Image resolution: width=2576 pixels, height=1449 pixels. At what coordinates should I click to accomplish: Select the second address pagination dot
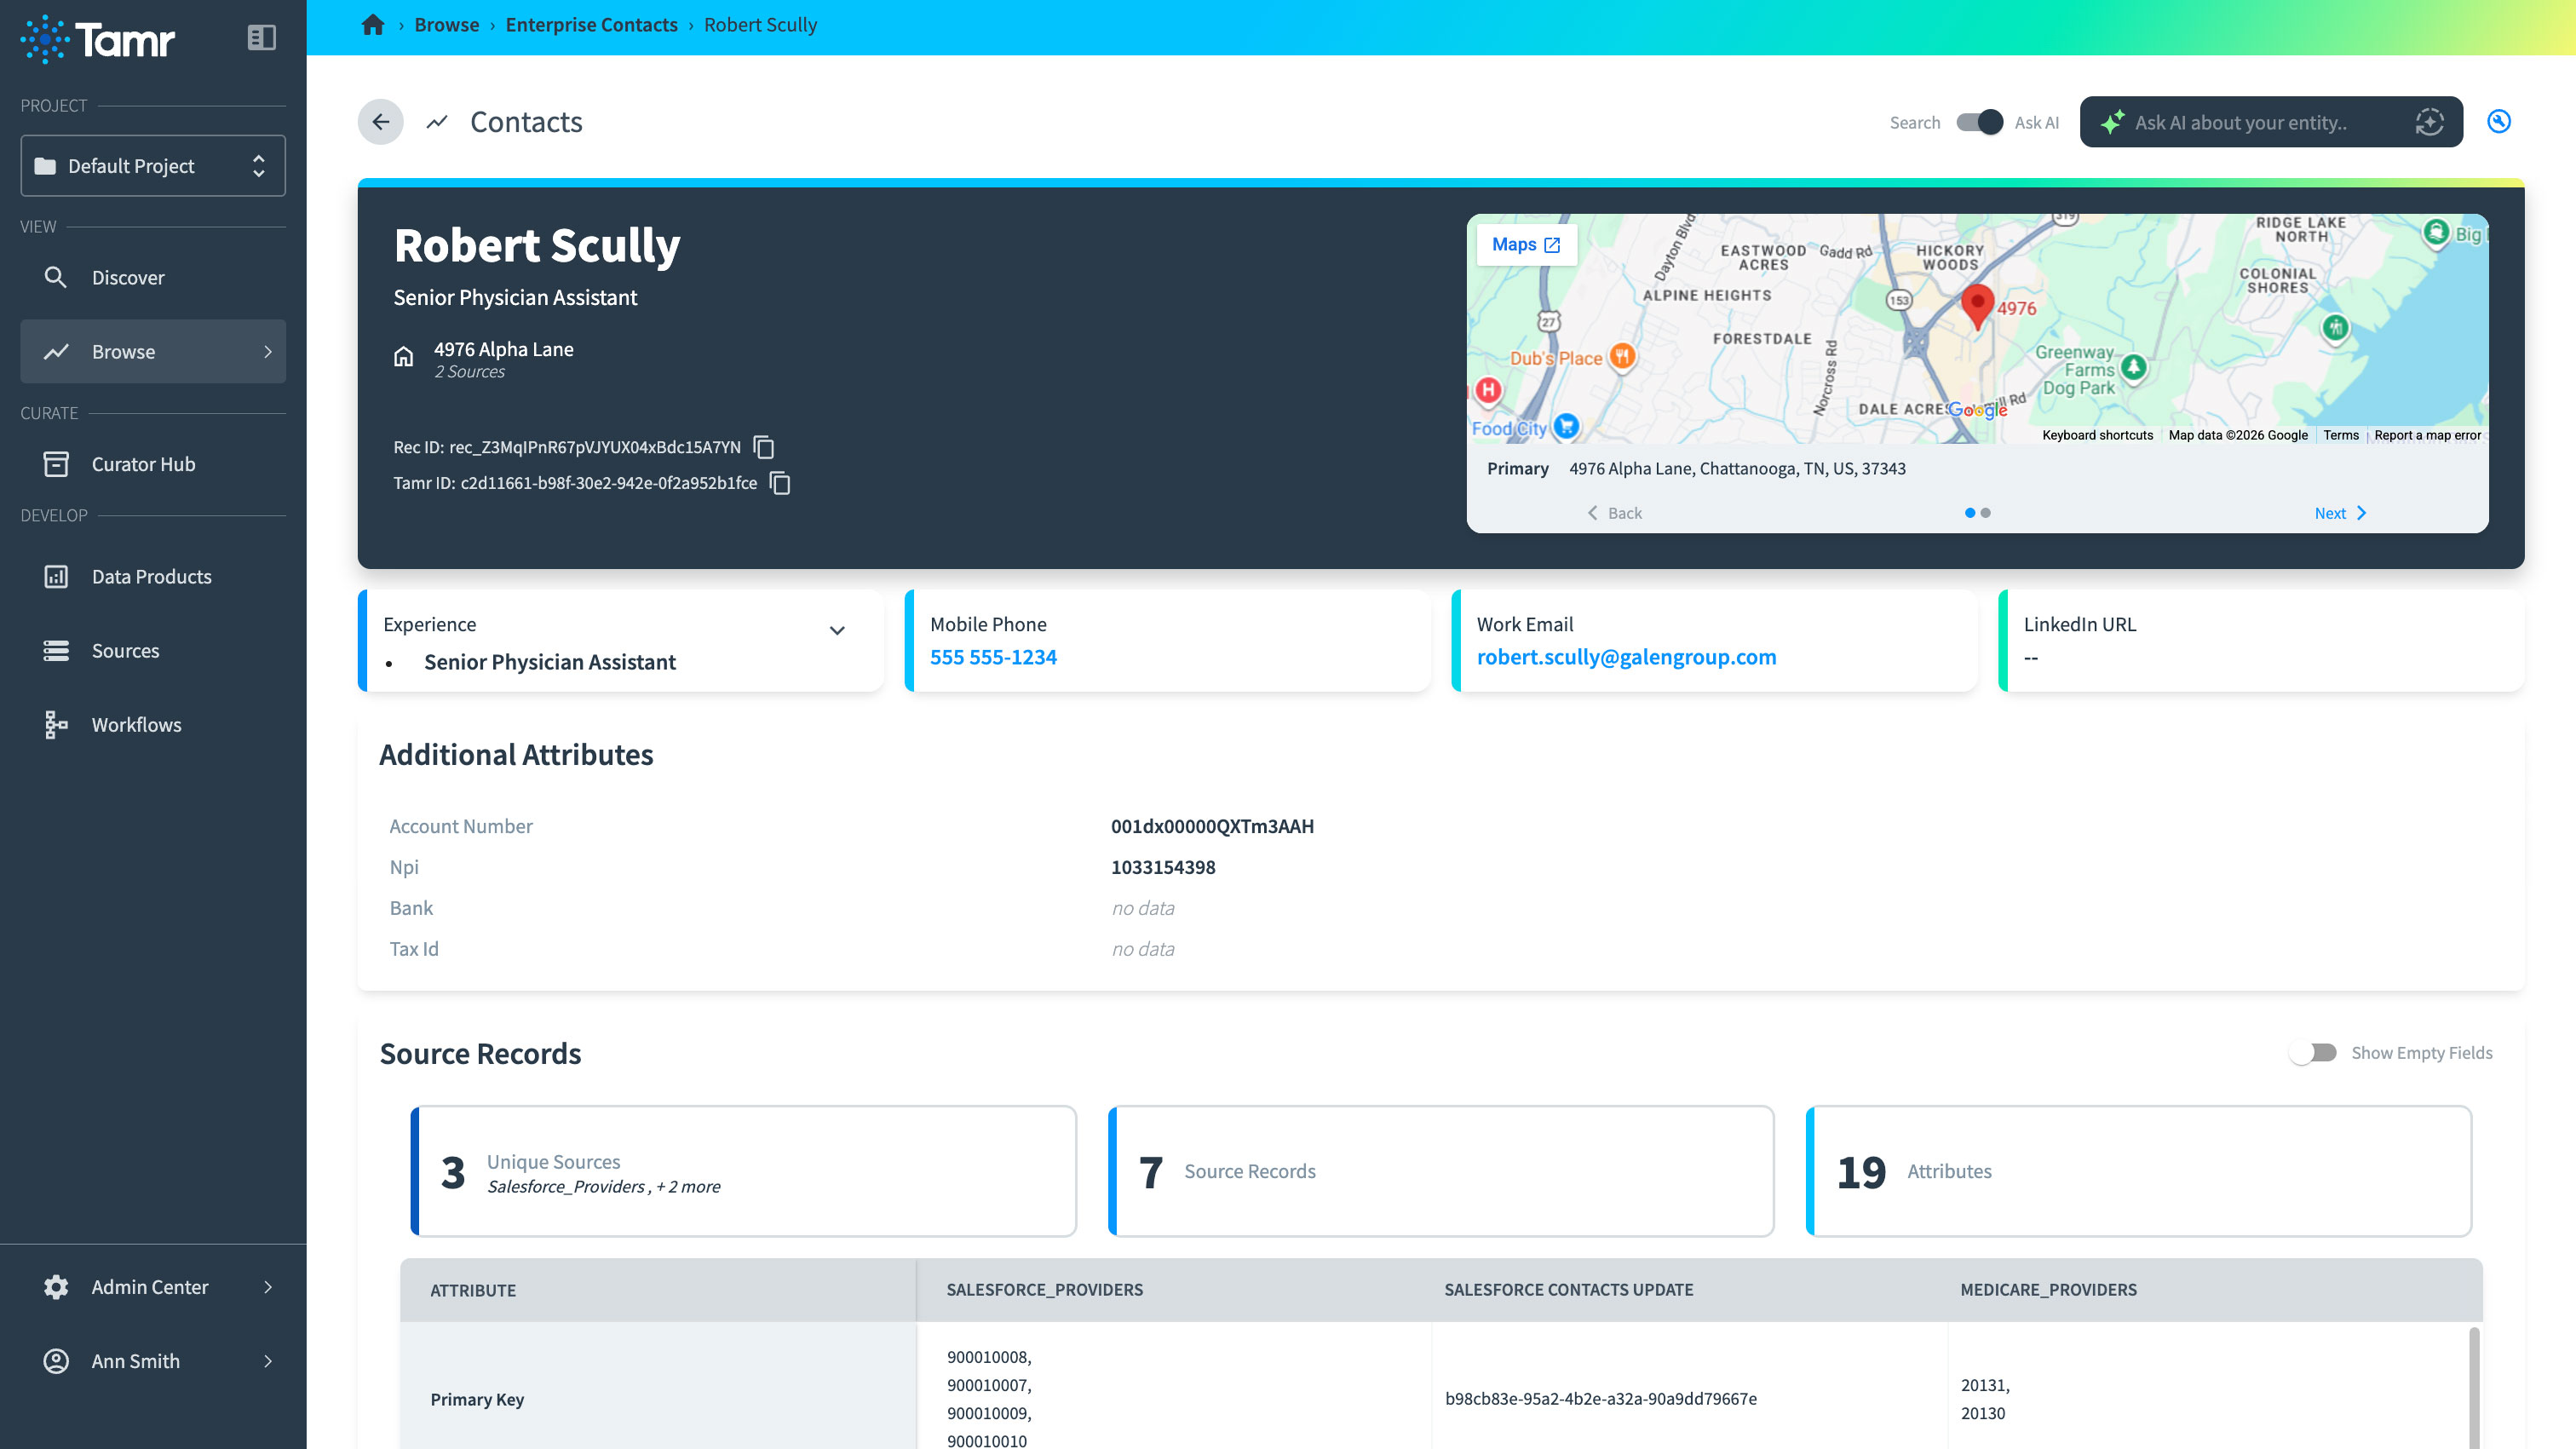1986,513
